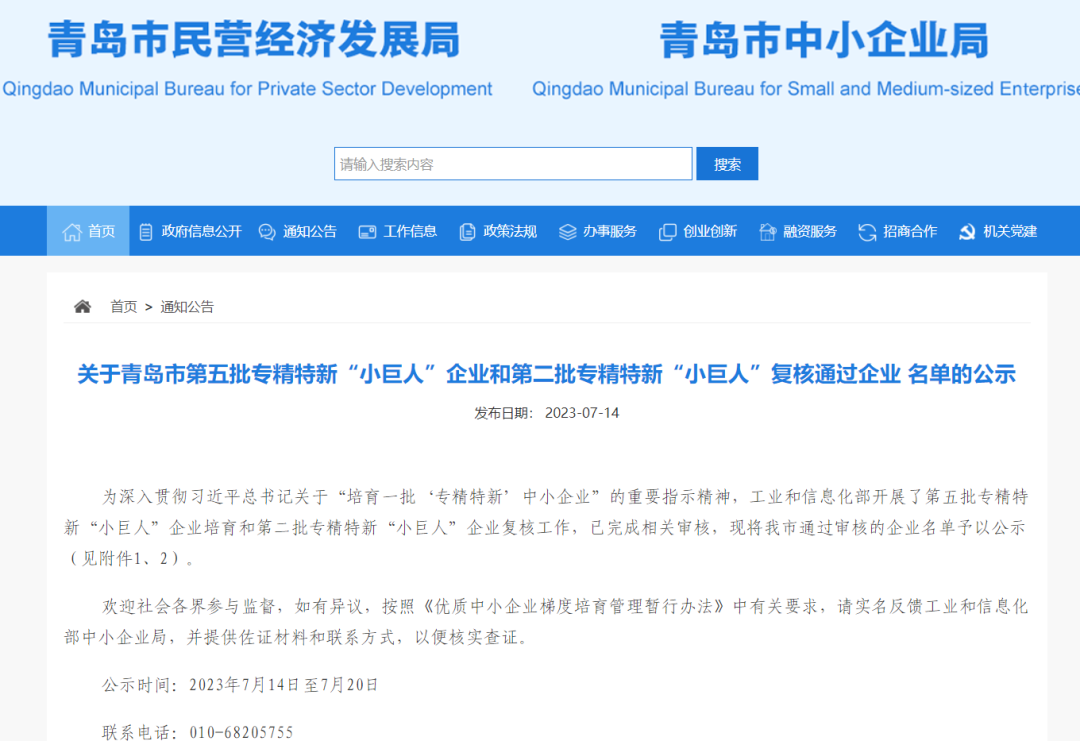Click the 首页 house icon in navigation
This screenshot has width=1080, height=741.
click(72, 231)
